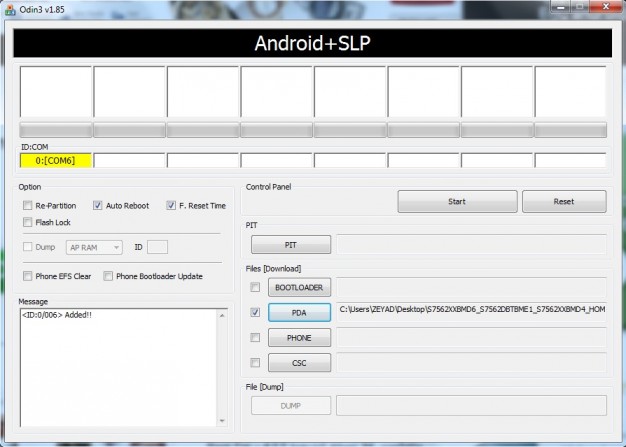Click the PIT file path field
Image resolution: width=626 pixels, height=447 pixels.
pos(471,244)
